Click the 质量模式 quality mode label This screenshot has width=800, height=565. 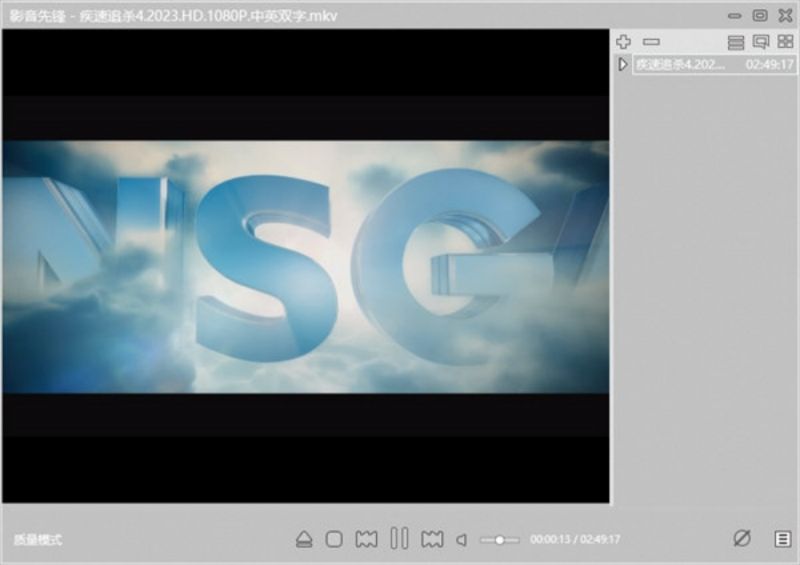(x=38, y=539)
